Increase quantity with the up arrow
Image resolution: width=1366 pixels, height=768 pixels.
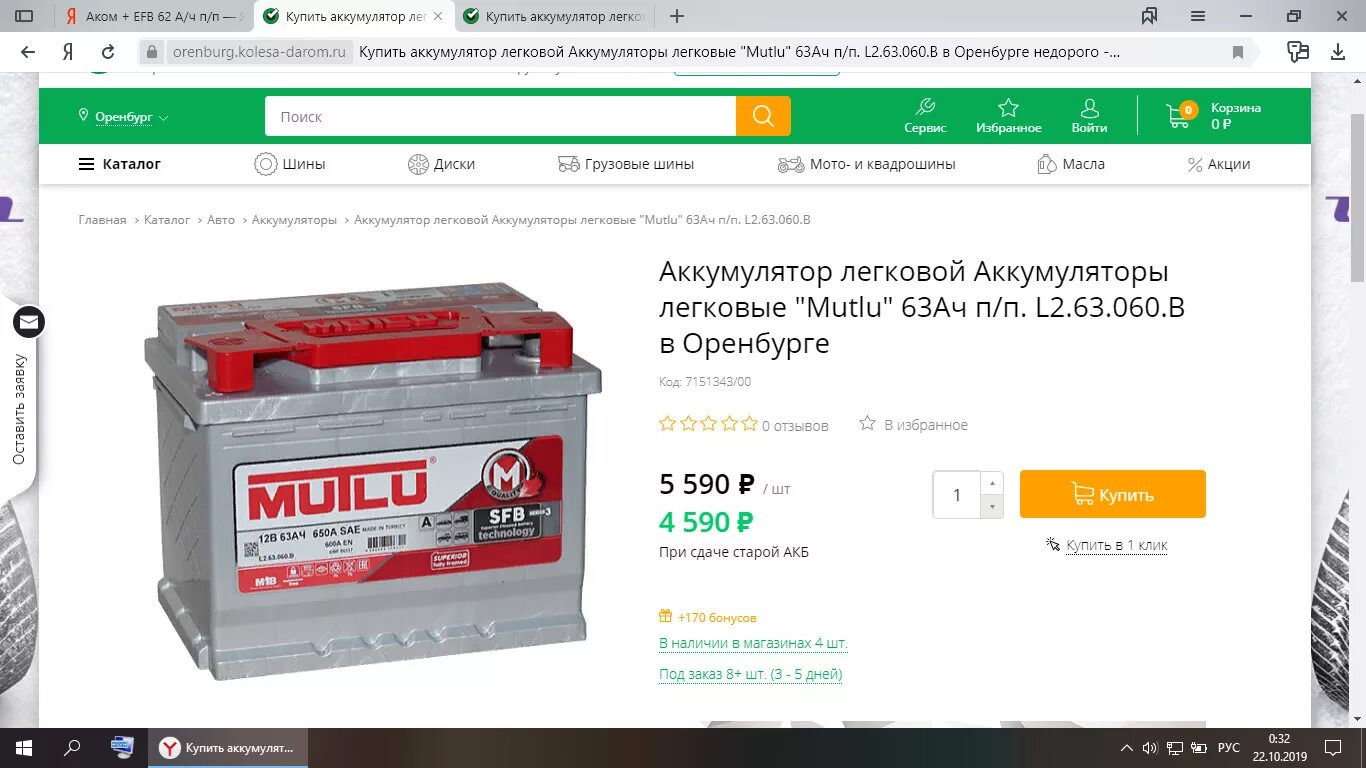click(992, 483)
